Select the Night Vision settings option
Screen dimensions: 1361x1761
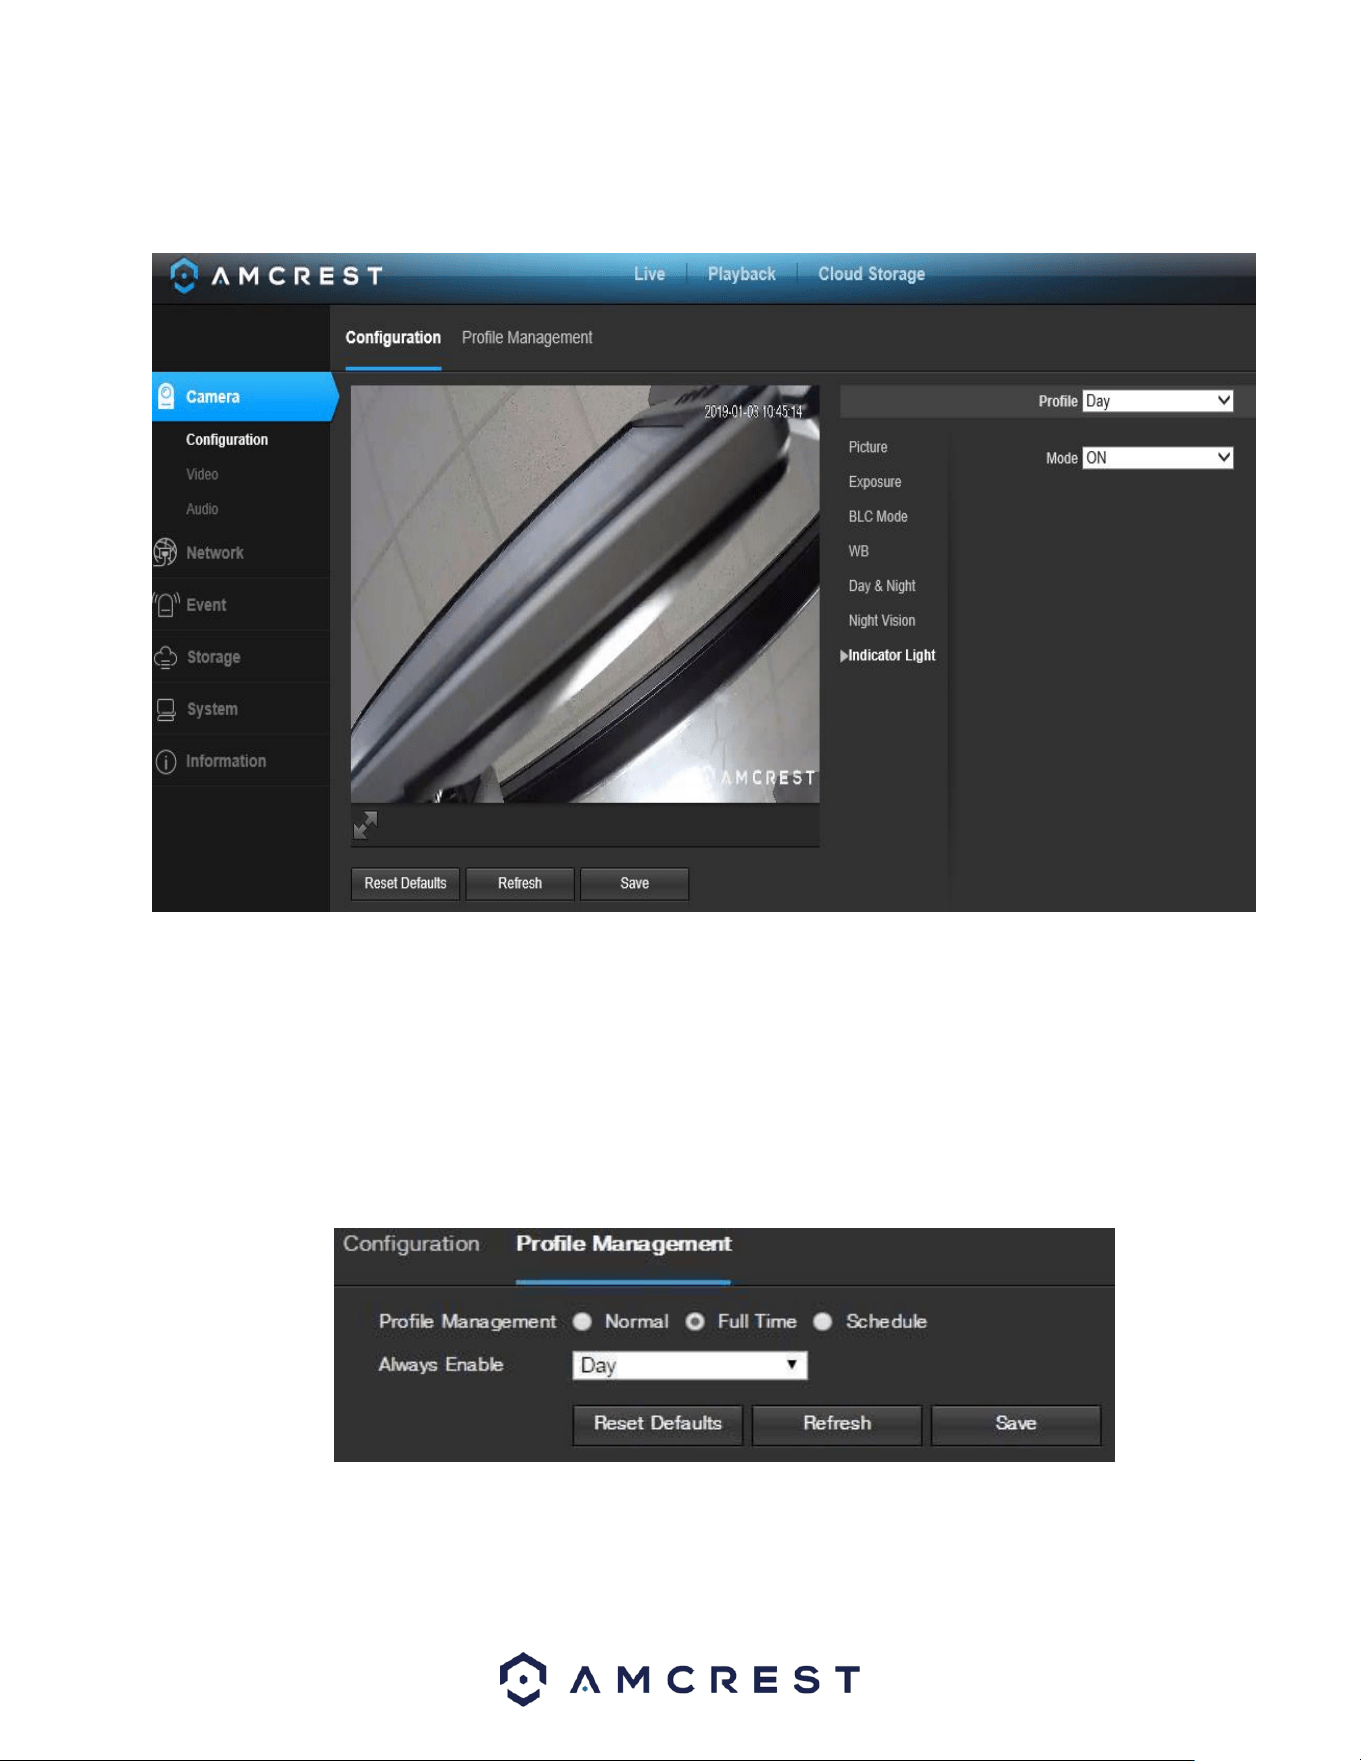point(882,621)
